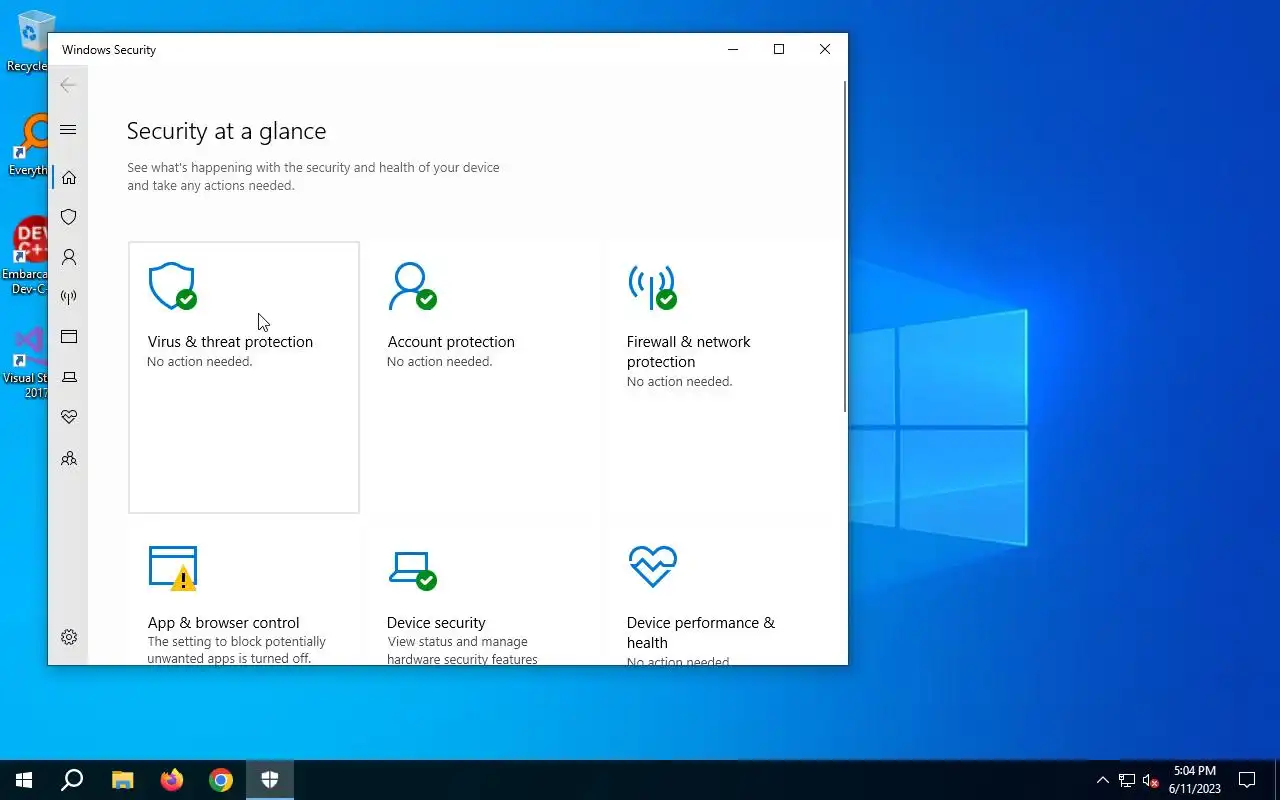Image resolution: width=1280 pixels, height=800 pixels.
Task: Open Device security title
Action: tap(436, 623)
